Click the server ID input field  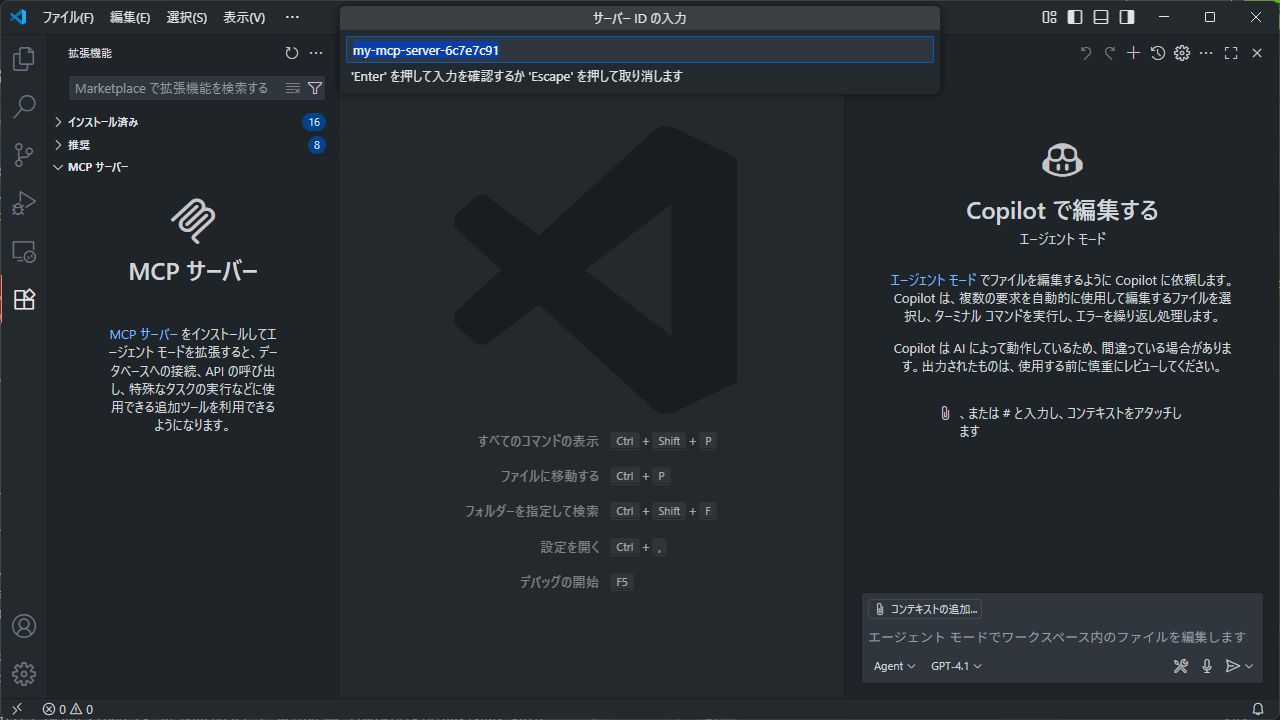tap(640, 50)
